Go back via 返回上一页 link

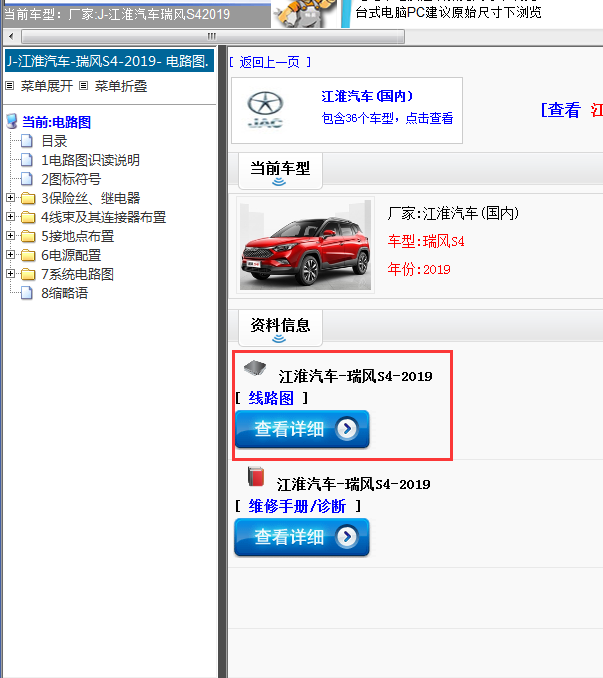pyautogui.click(x=270, y=62)
